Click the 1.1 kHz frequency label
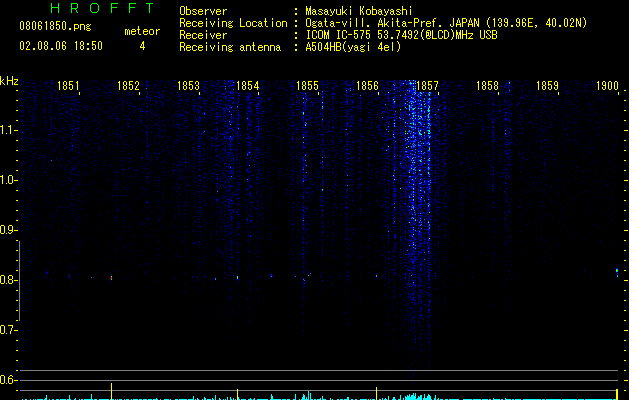 pos(8,130)
